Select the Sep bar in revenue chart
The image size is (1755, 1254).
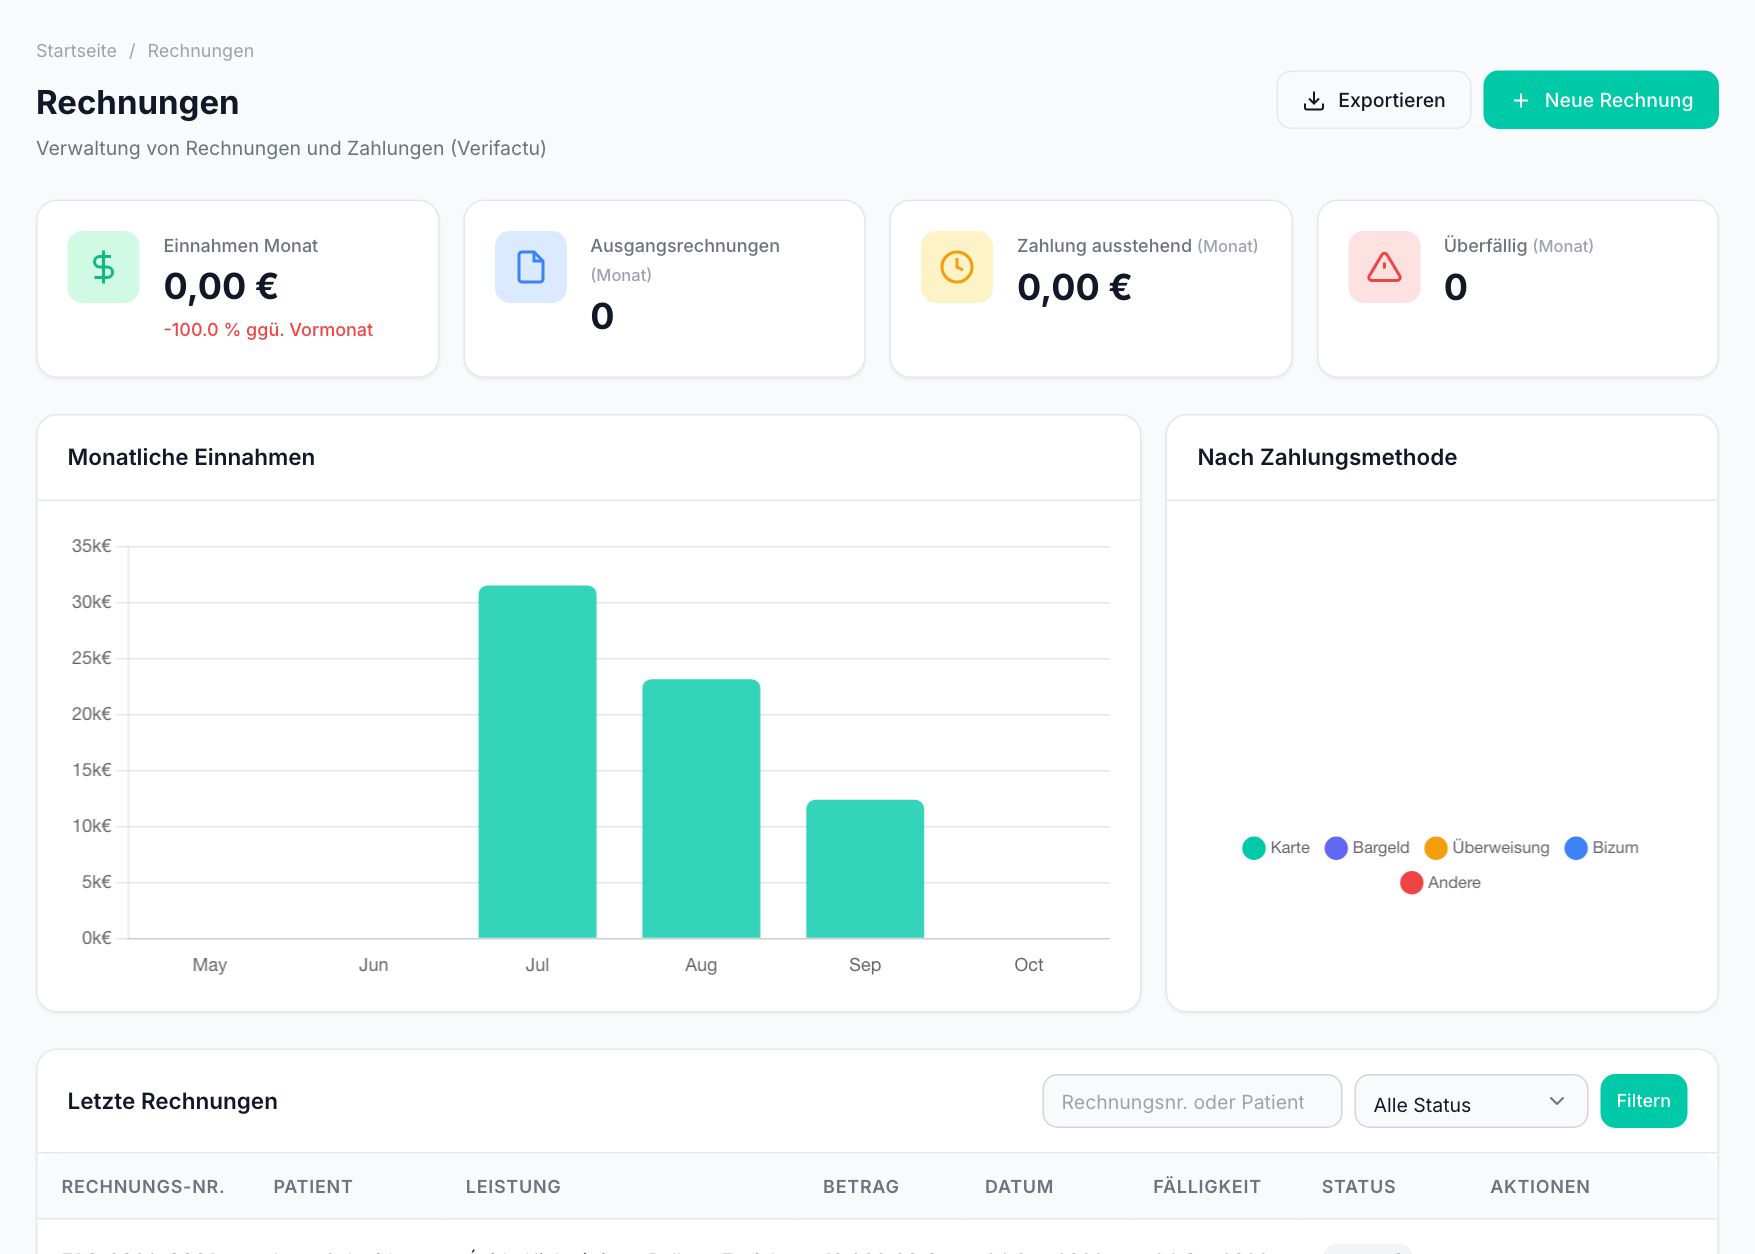[x=865, y=869]
